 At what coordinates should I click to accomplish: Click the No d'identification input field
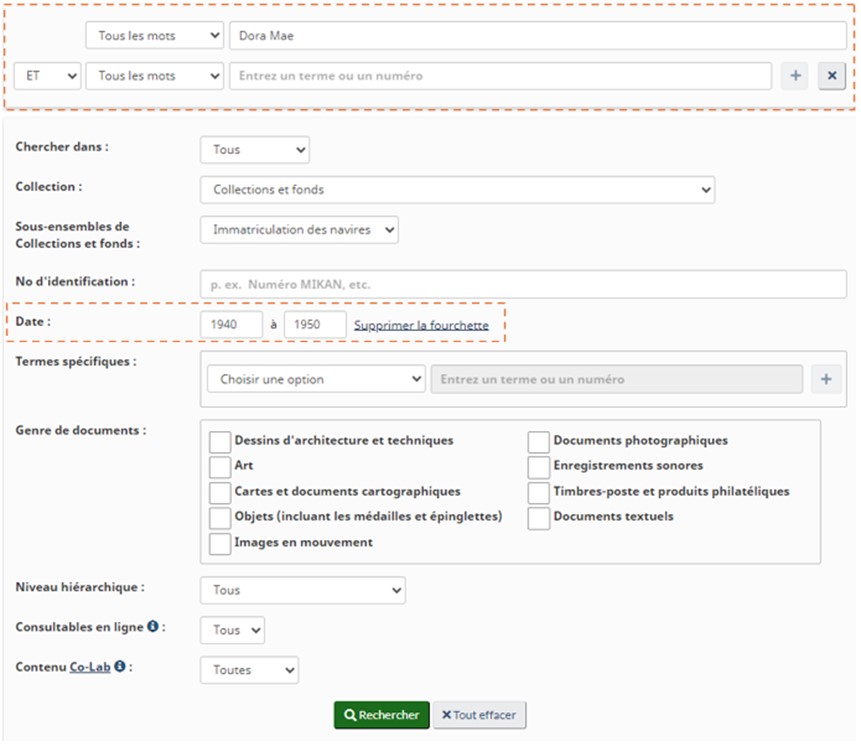pos(523,284)
